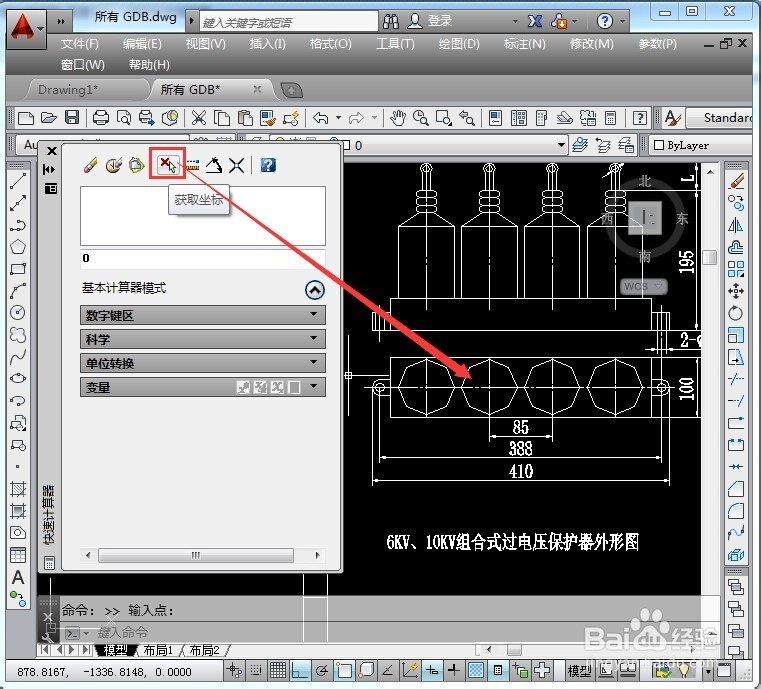The width and height of the screenshot is (761, 689).
Task: Open QuickCalc from Standard toolbar
Action: coord(611,117)
